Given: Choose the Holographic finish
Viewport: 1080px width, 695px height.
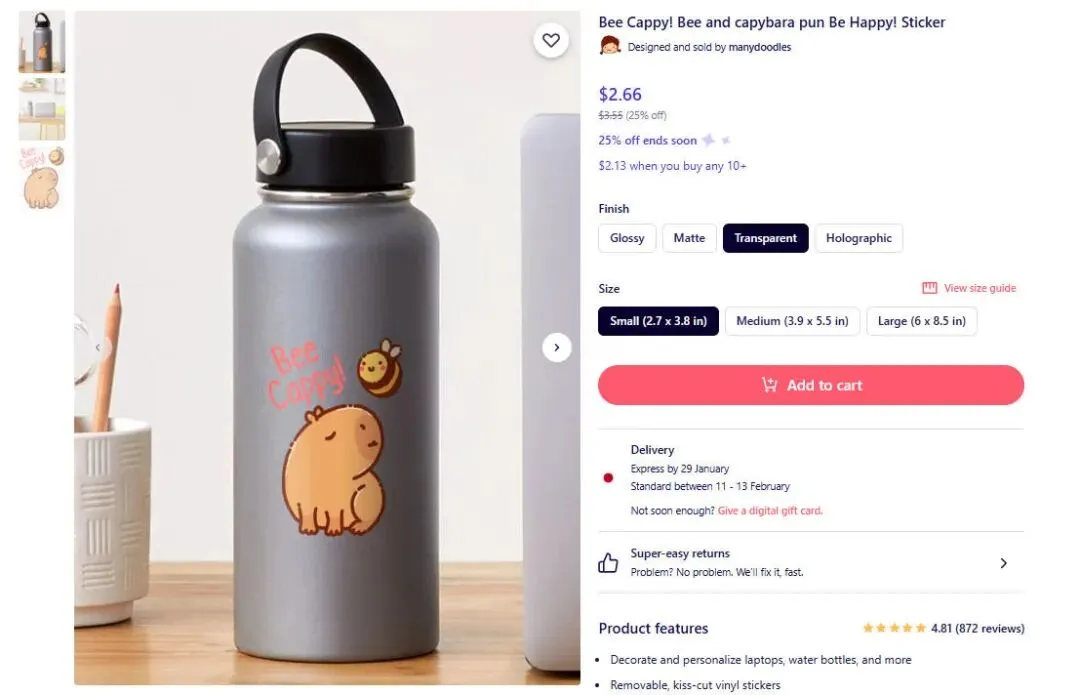Looking at the screenshot, I should 858,238.
